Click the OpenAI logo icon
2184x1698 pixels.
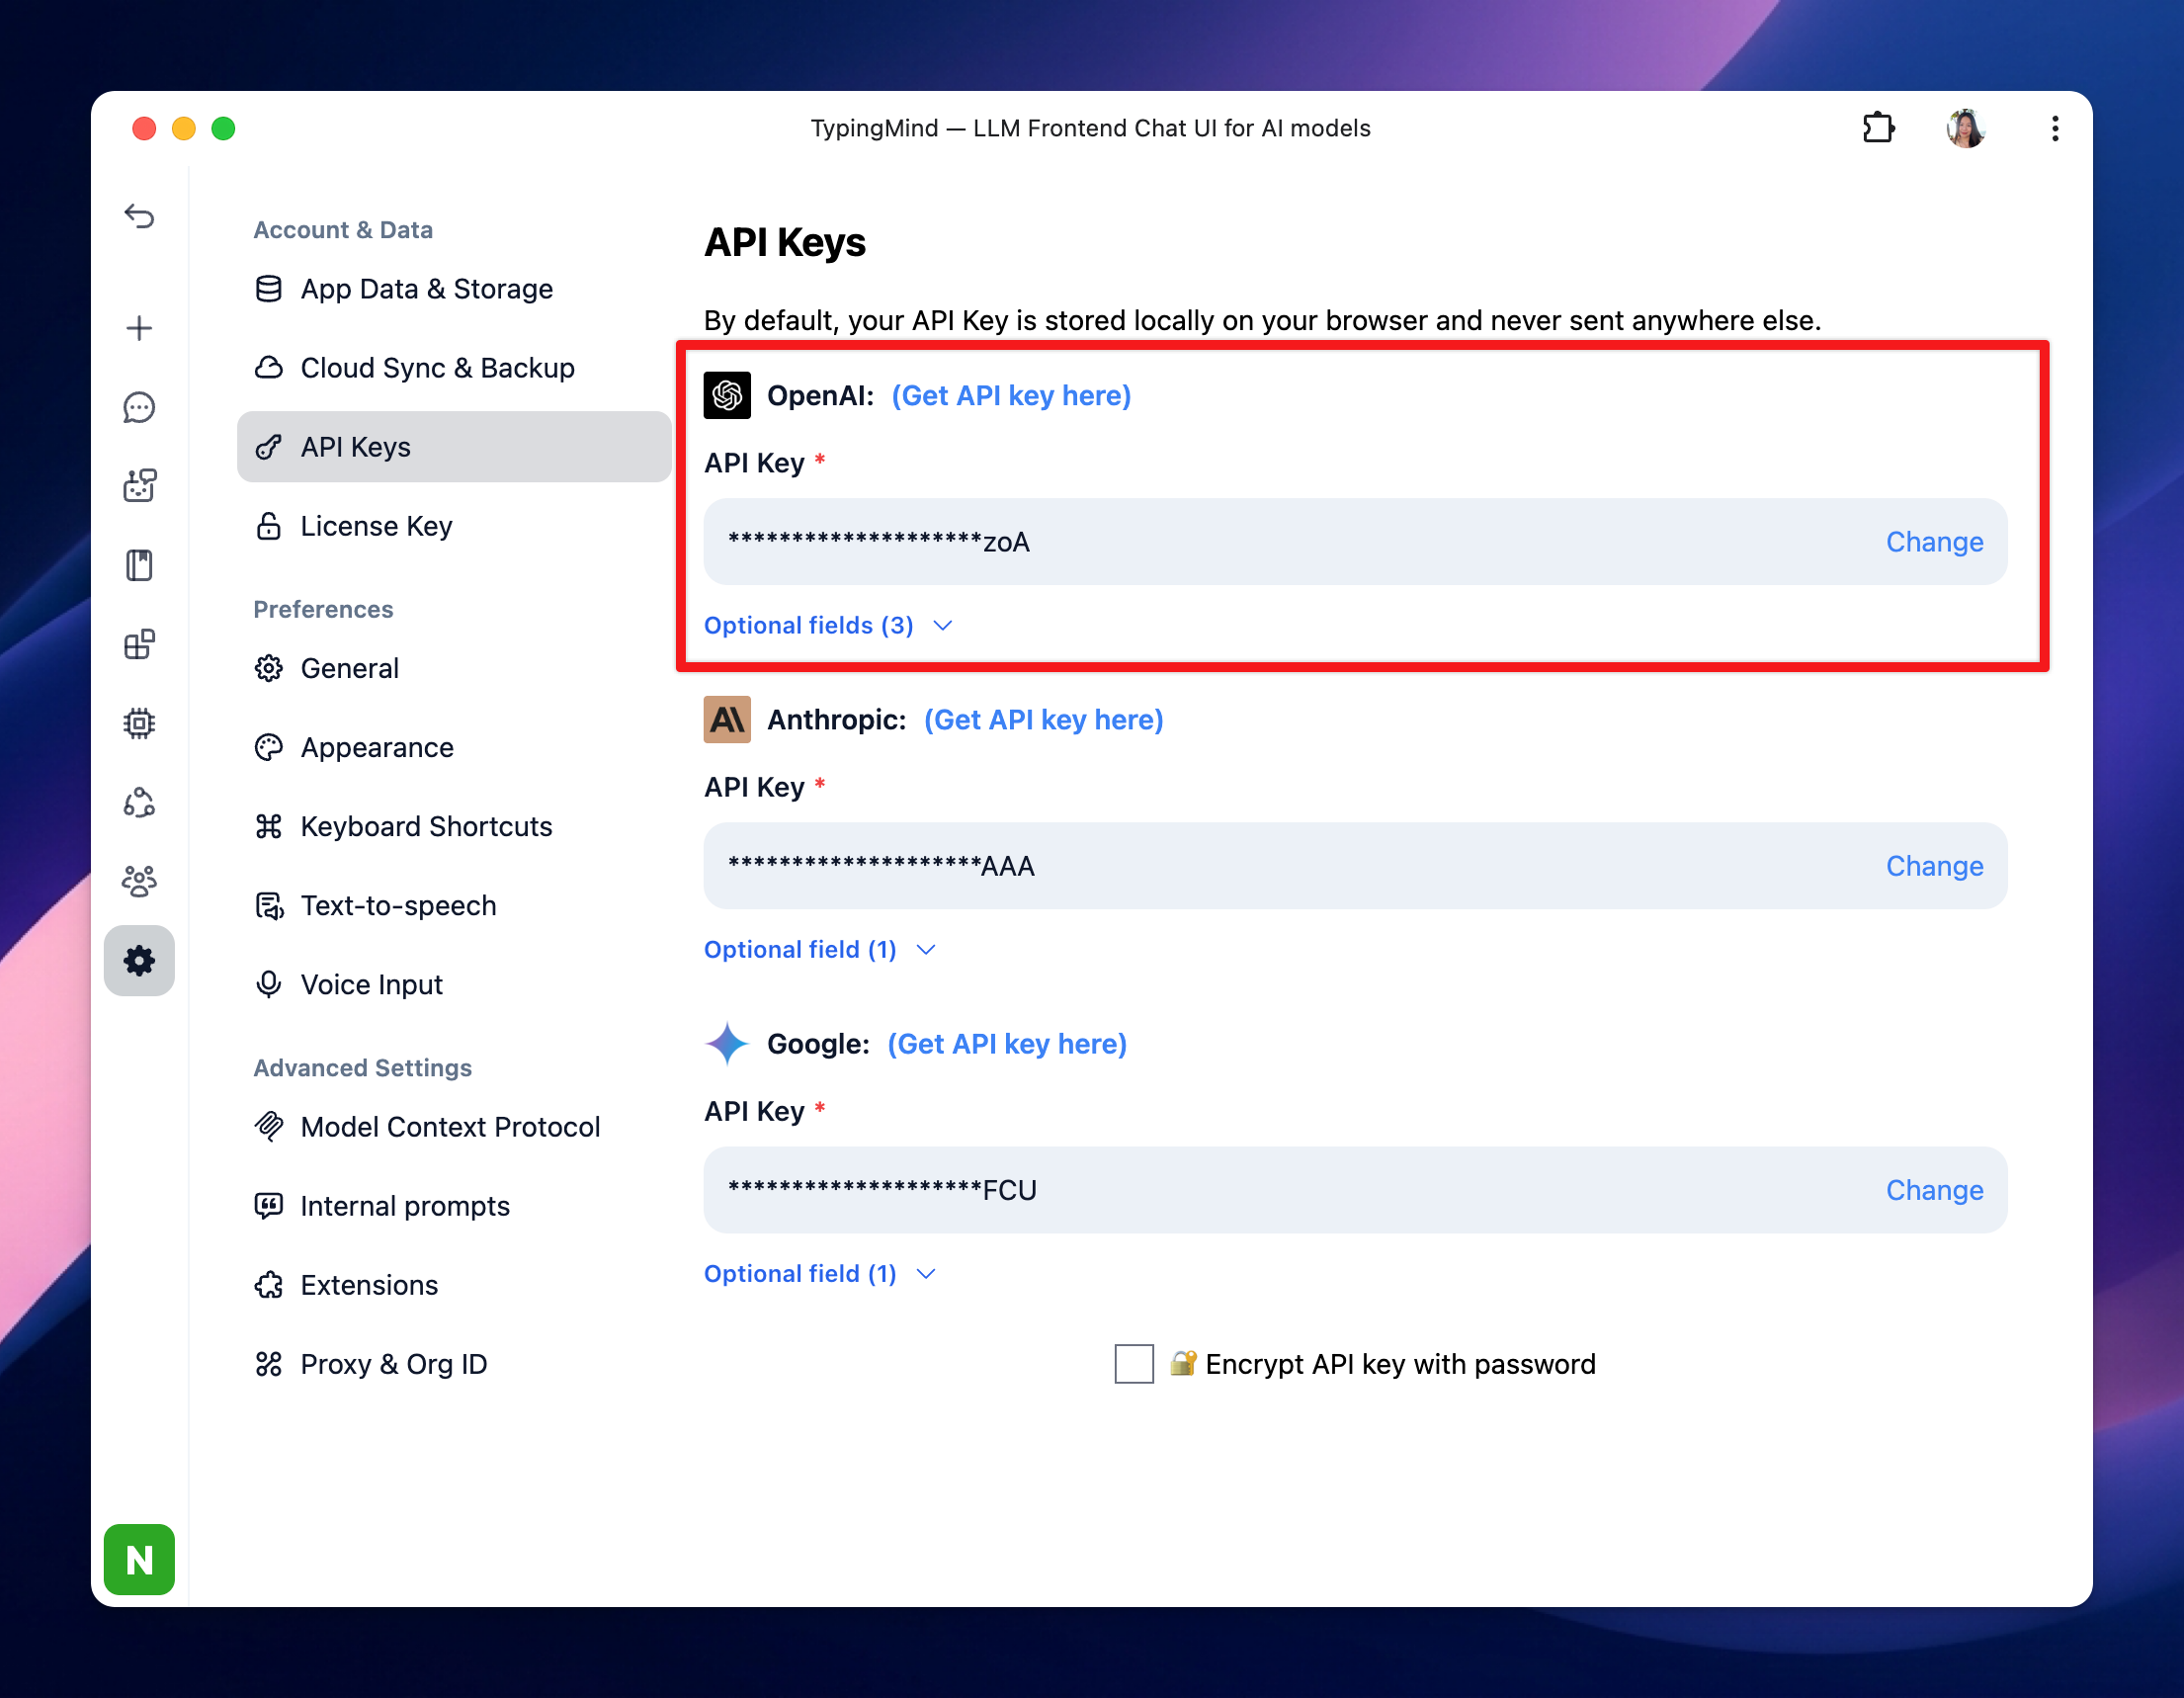click(727, 395)
